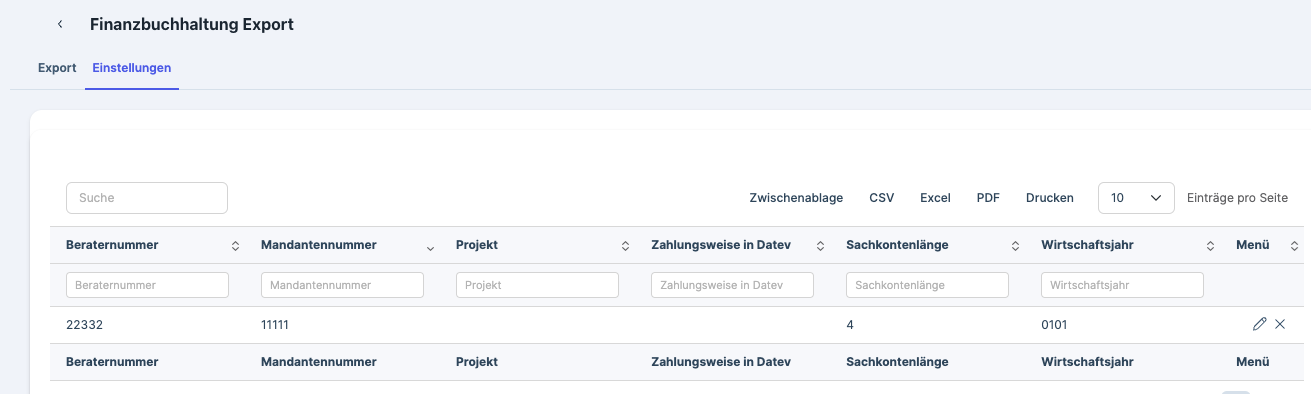Go back using the left chevron icon
This screenshot has height=394, width=1311.
coord(60,24)
